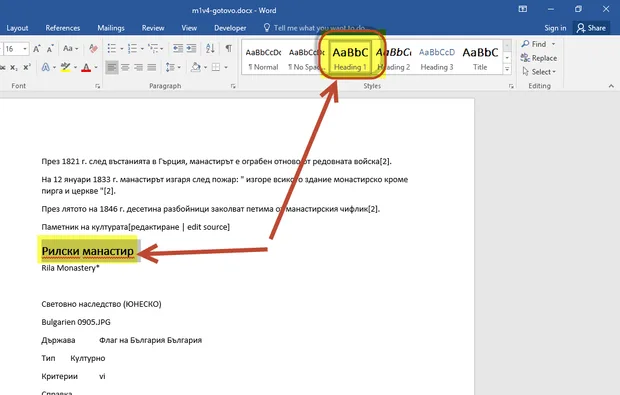Click the Shading paint bucket icon
This screenshot has height=395, width=620.
195,67
